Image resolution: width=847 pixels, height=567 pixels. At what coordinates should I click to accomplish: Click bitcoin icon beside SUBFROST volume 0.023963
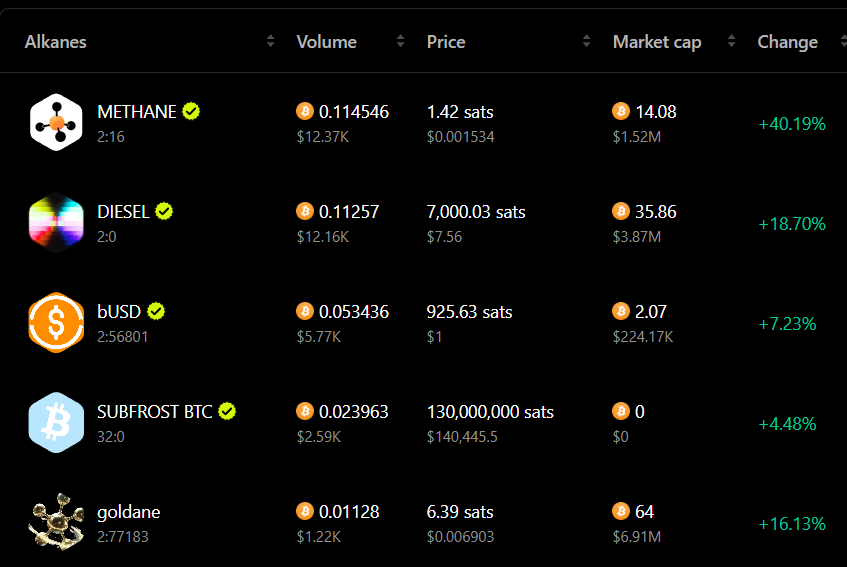[305, 411]
